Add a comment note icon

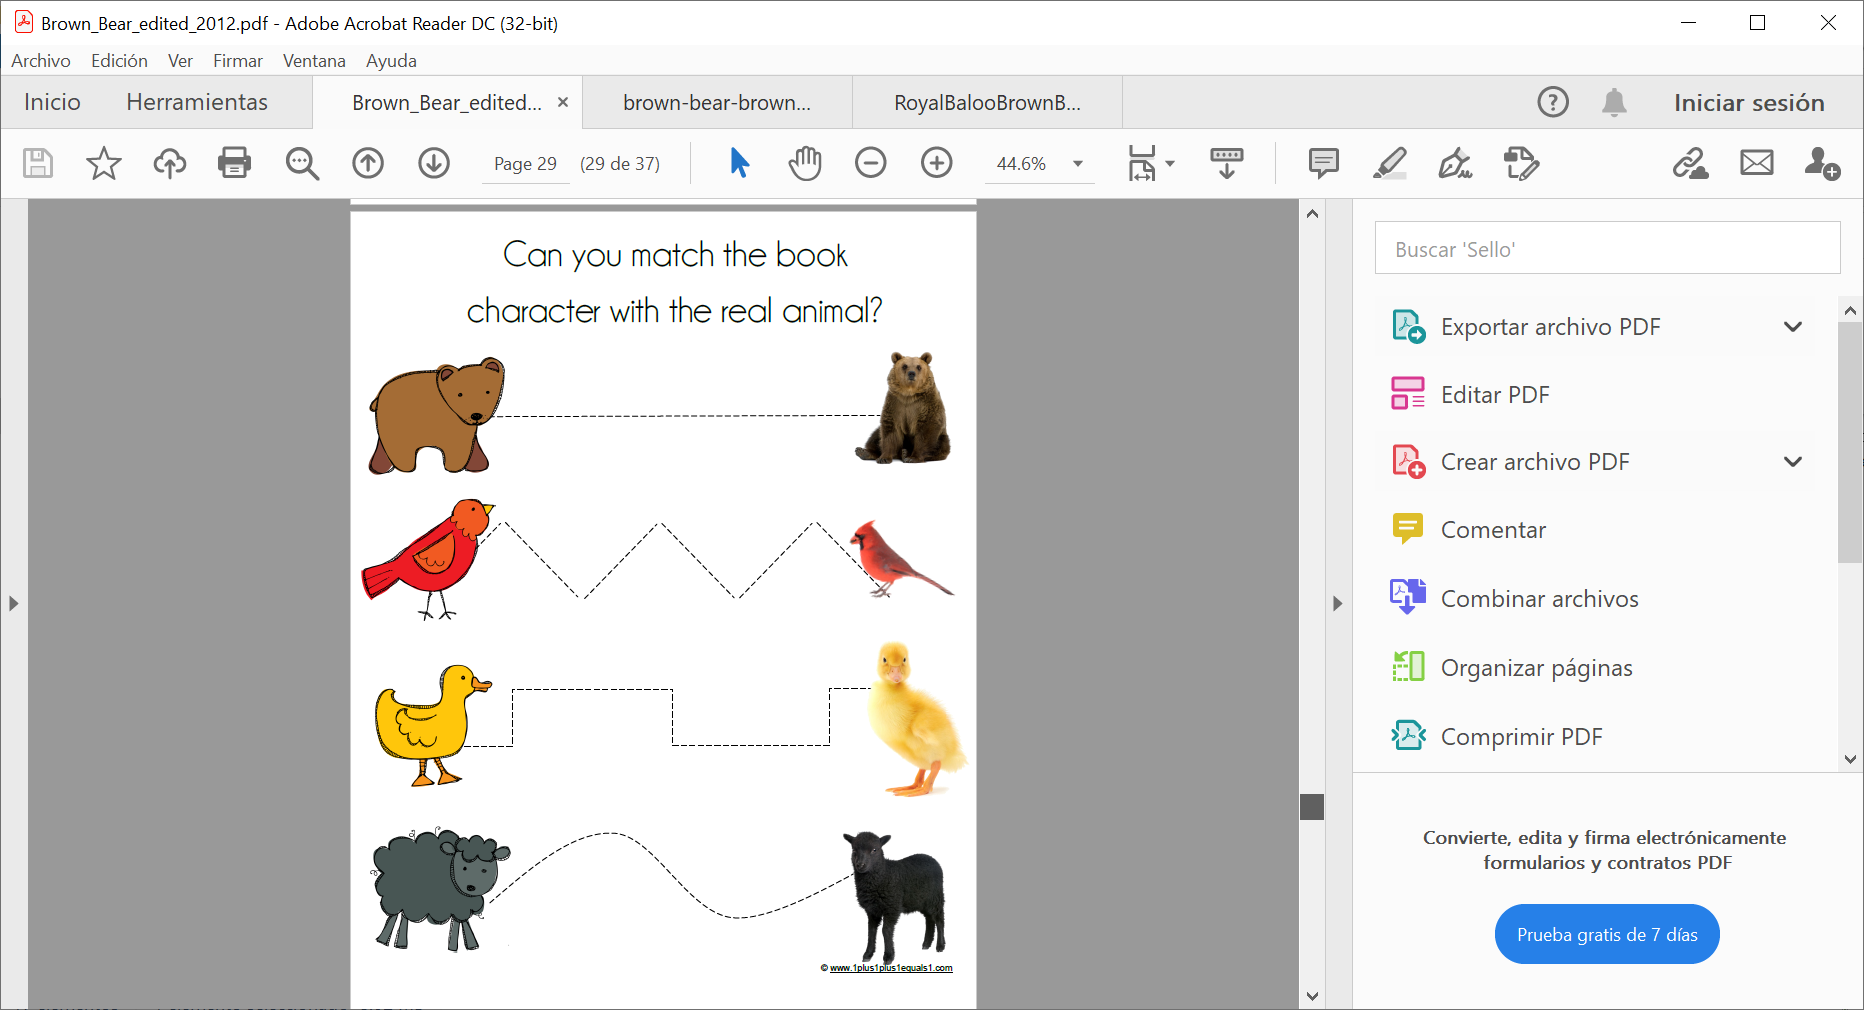point(1323,163)
